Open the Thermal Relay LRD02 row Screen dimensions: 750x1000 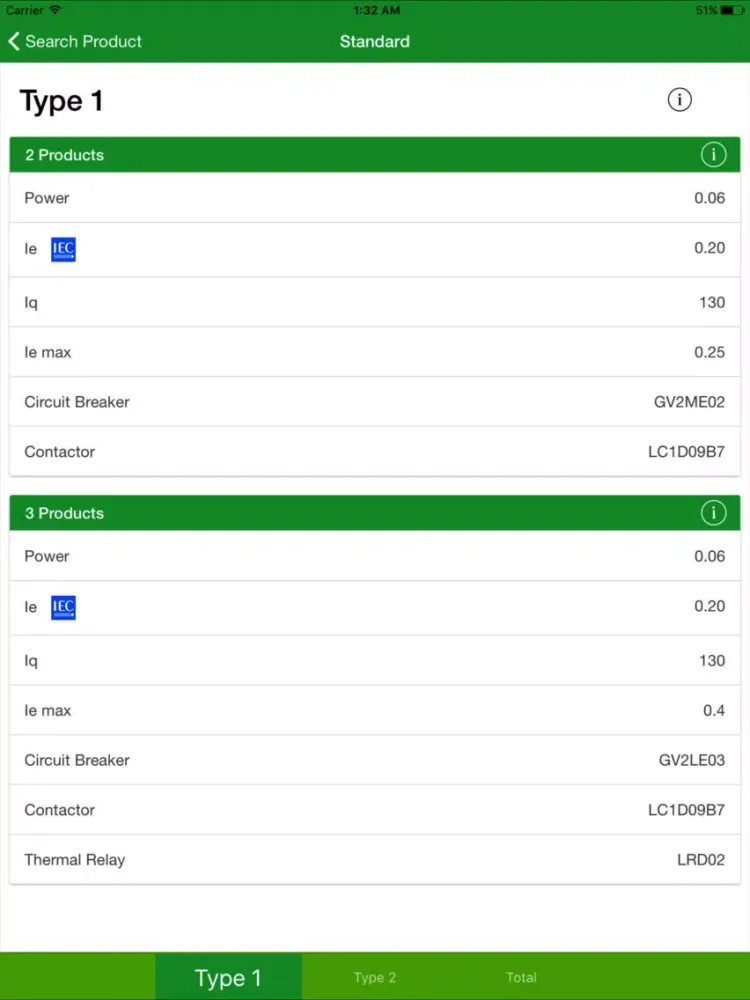[x=375, y=860]
